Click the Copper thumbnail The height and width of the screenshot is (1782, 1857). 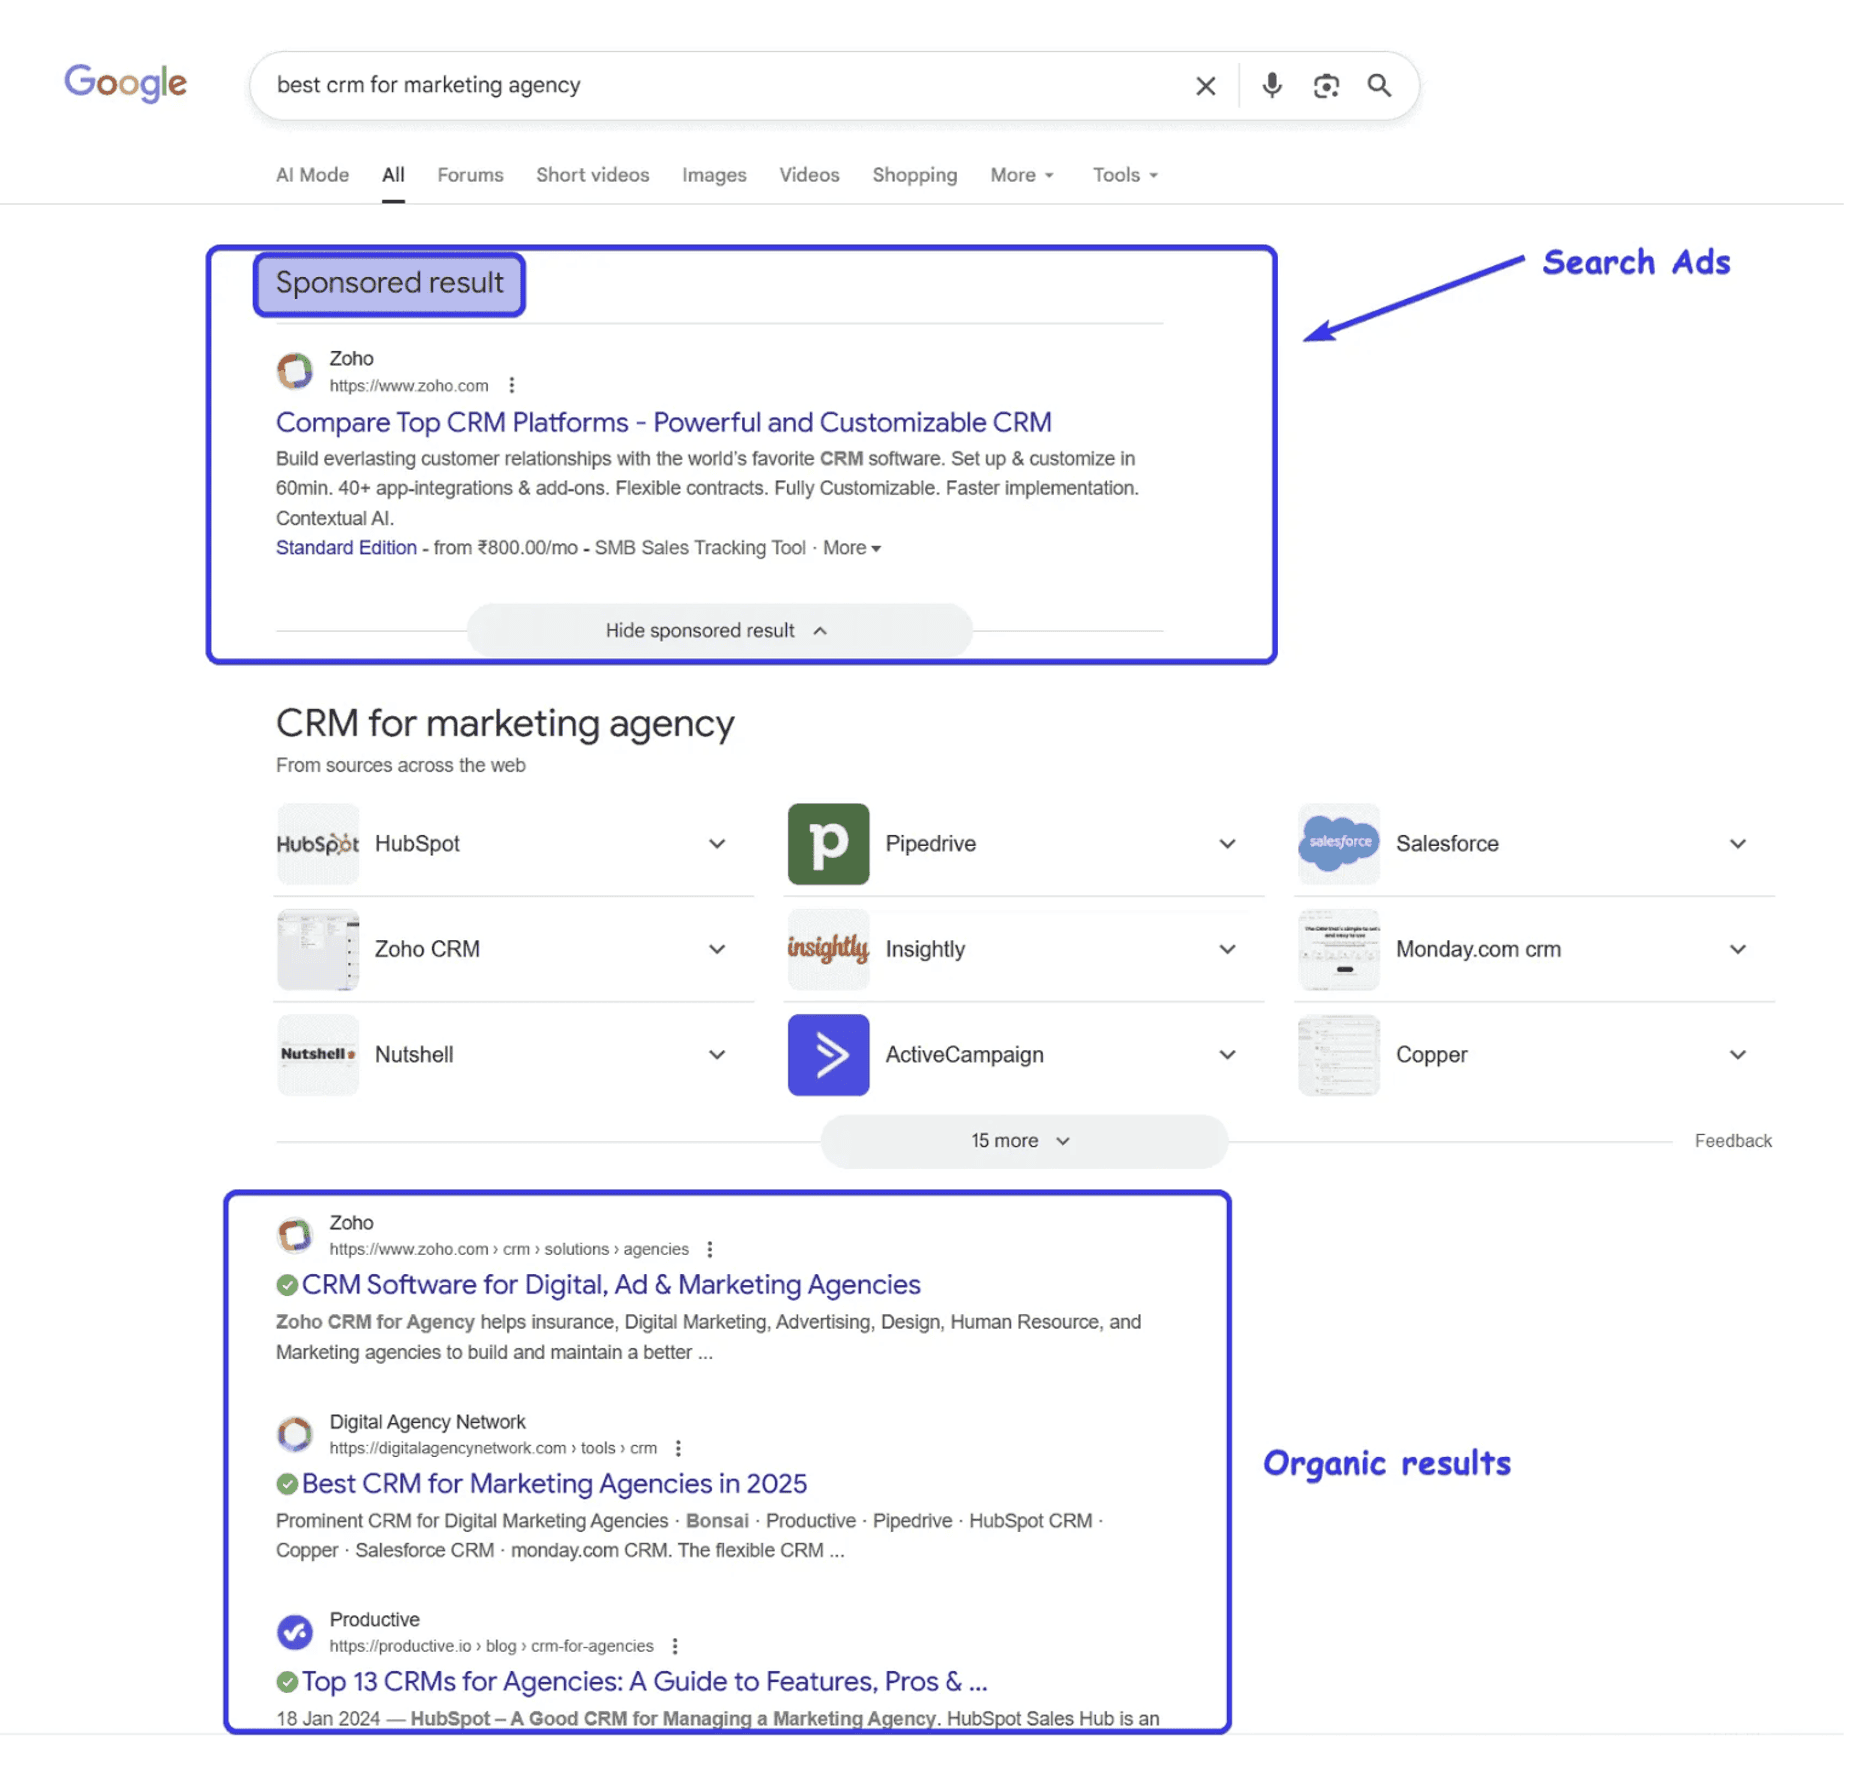[x=1338, y=1055]
